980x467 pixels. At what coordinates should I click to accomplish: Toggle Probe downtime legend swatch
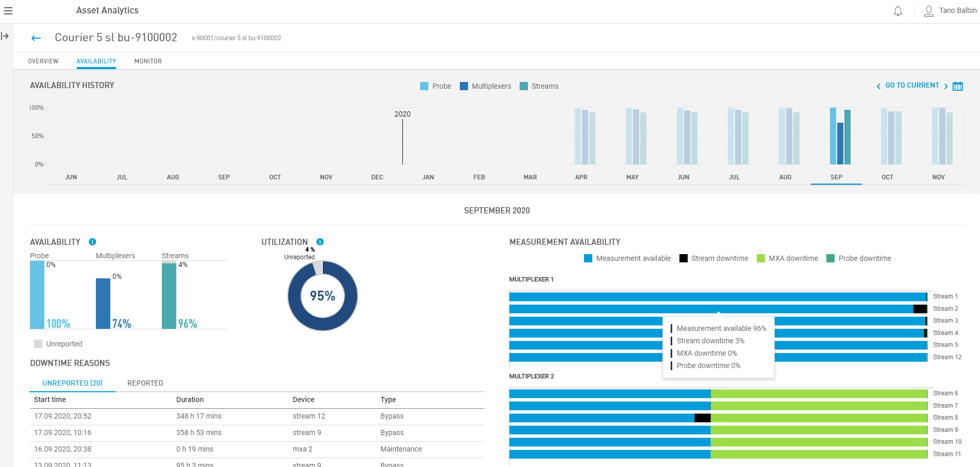pyautogui.click(x=830, y=258)
